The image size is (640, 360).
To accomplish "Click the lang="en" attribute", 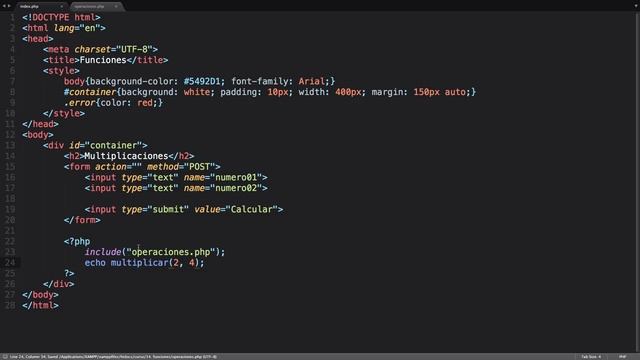I will tap(77, 28).
